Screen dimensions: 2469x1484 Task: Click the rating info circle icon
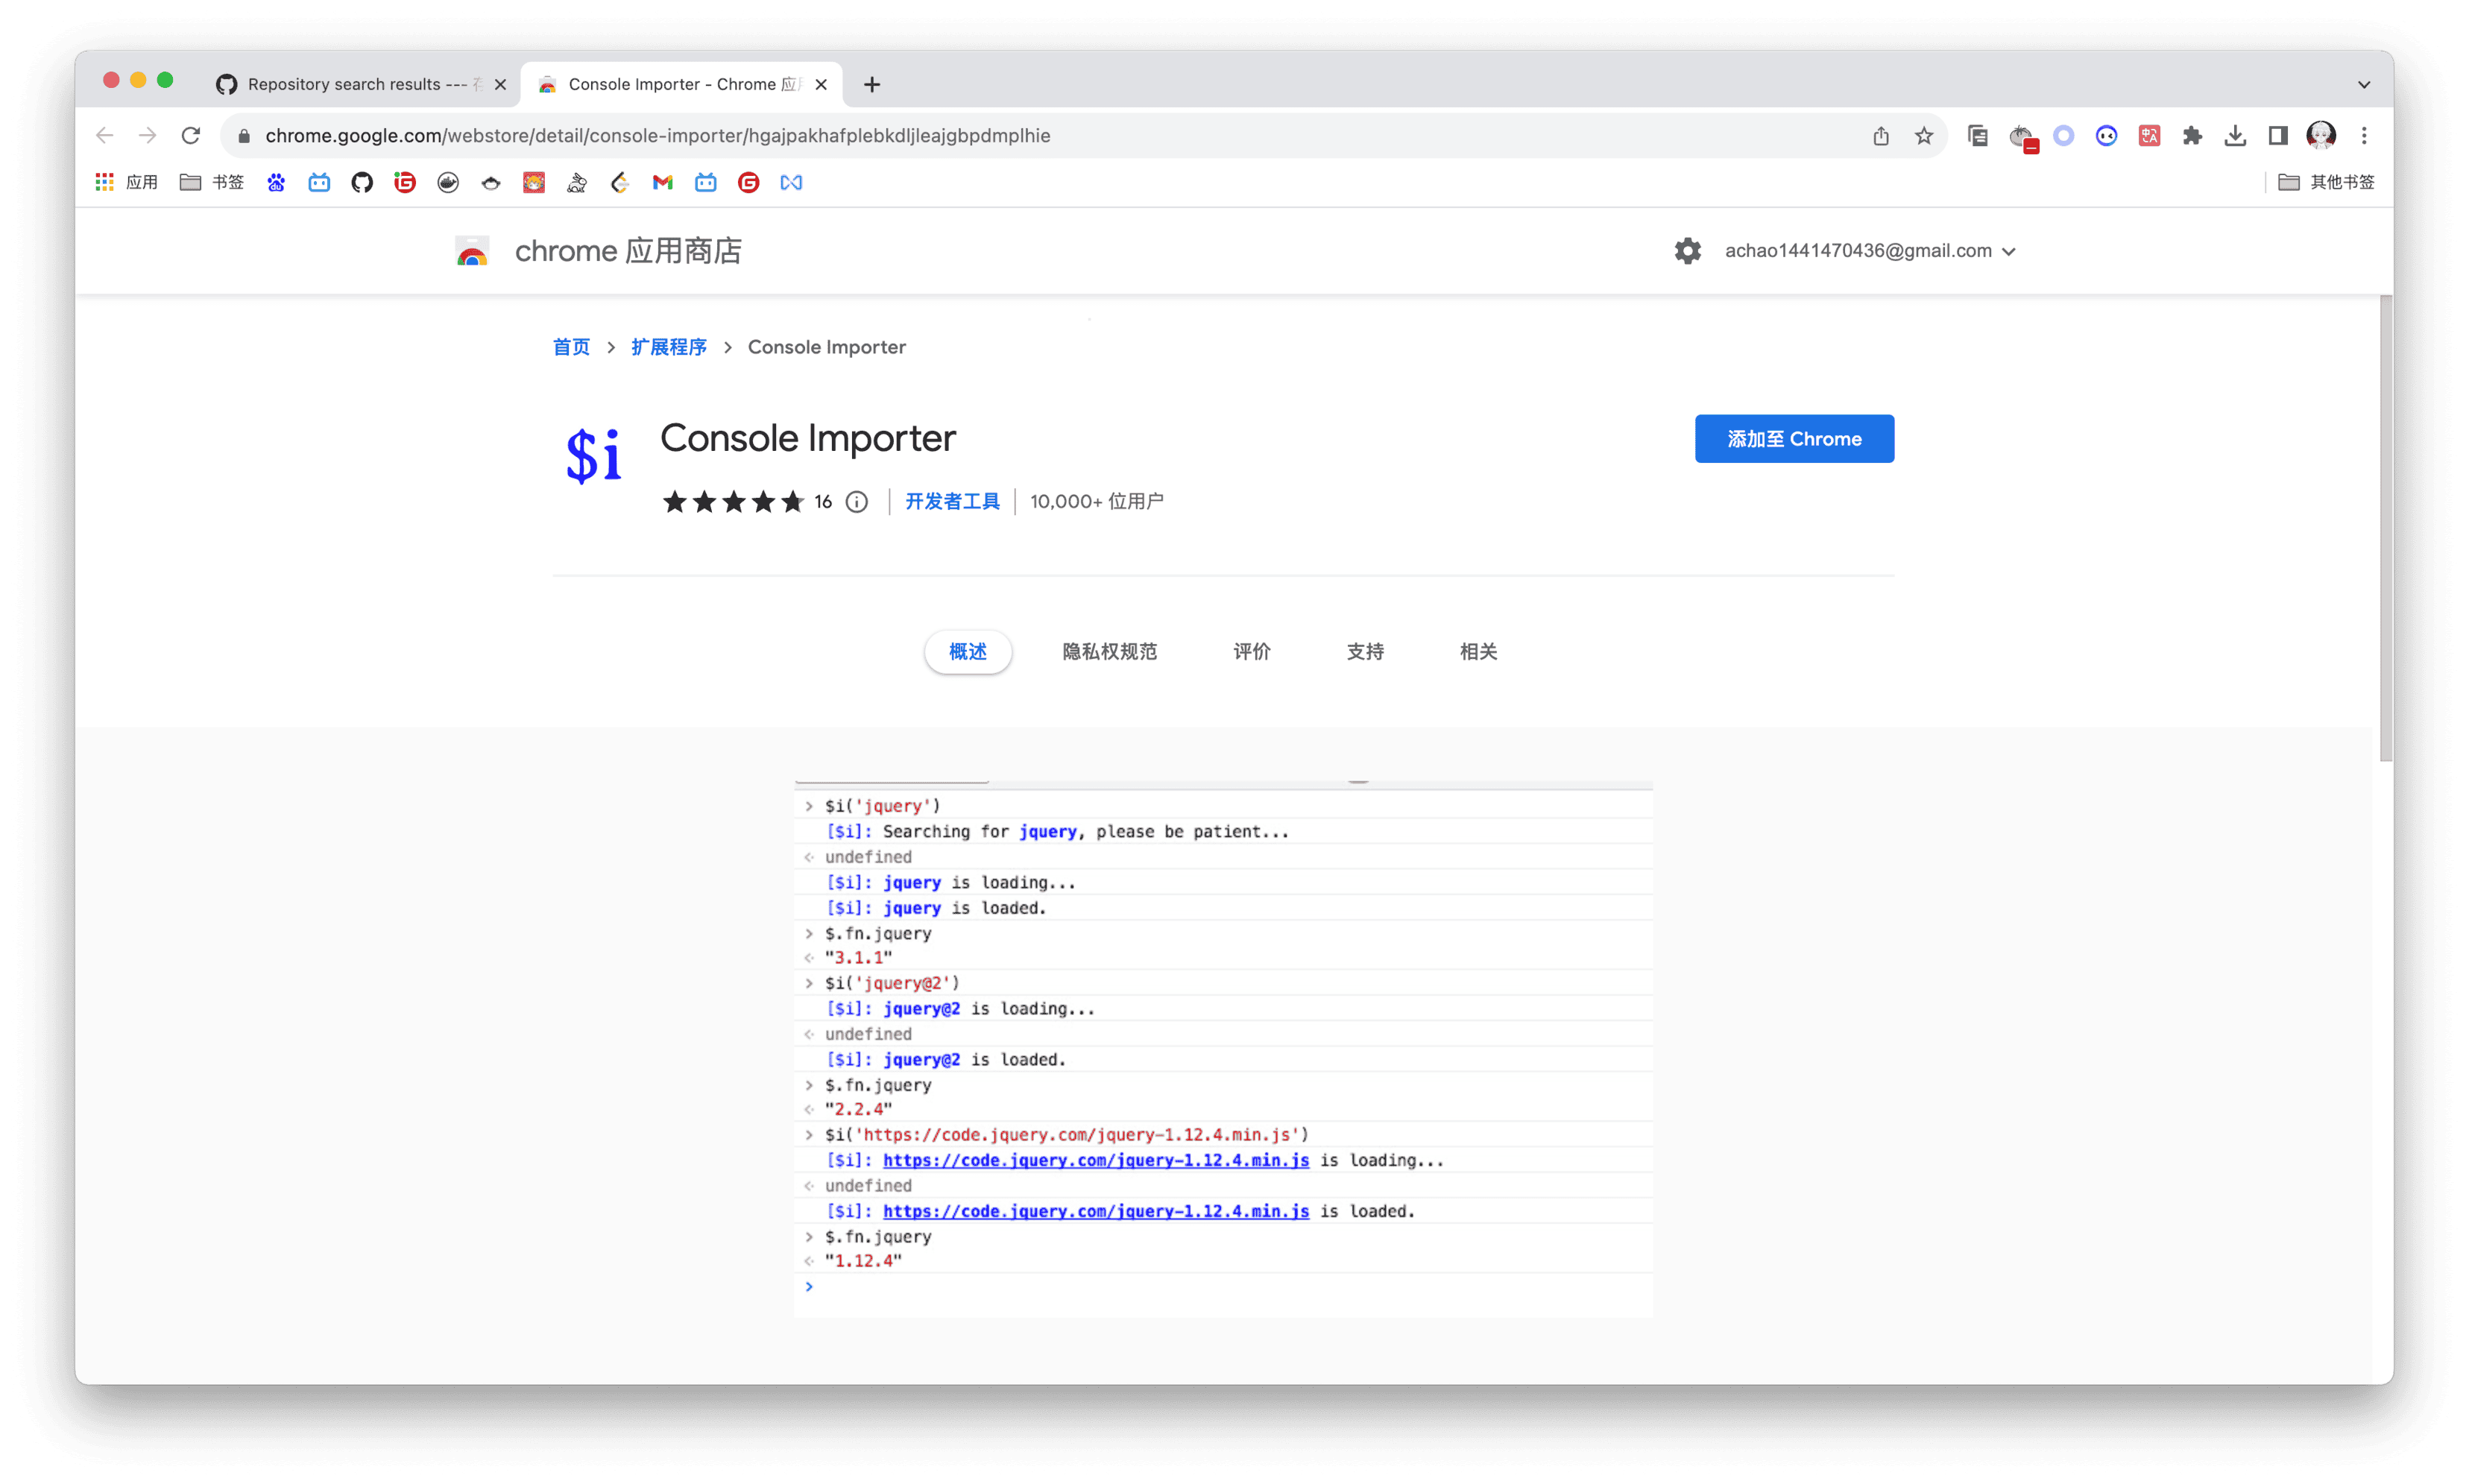(x=857, y=502)
